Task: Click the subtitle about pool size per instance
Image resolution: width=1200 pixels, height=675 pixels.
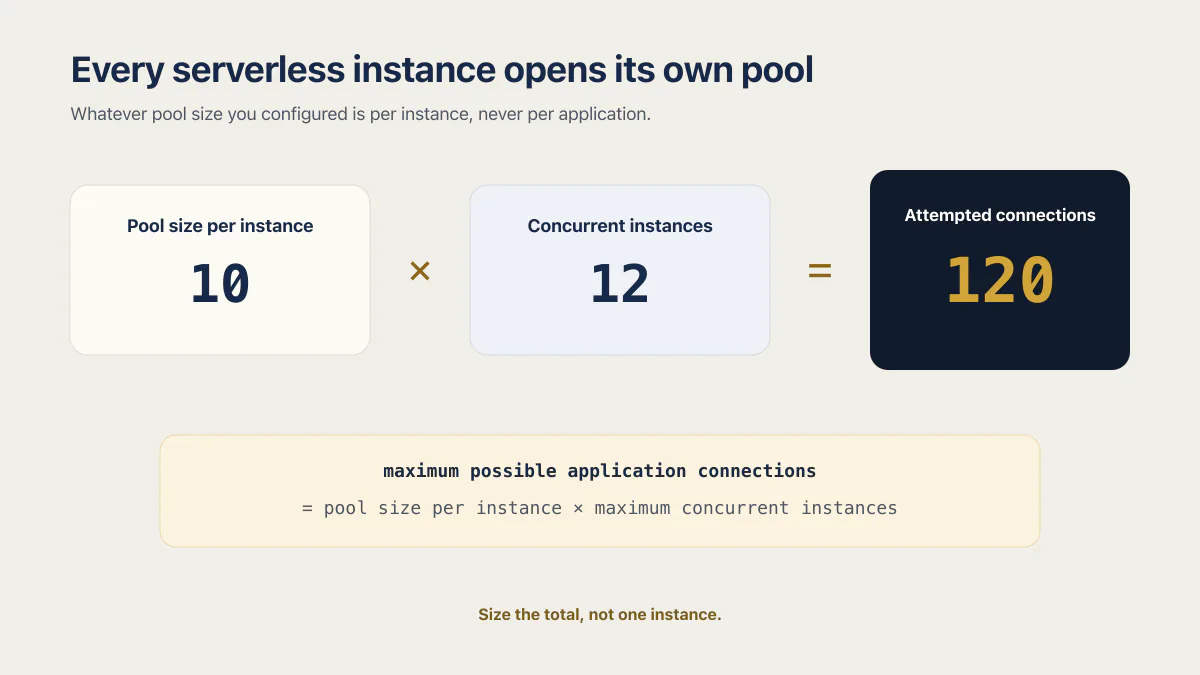Action: pos(361,114)
